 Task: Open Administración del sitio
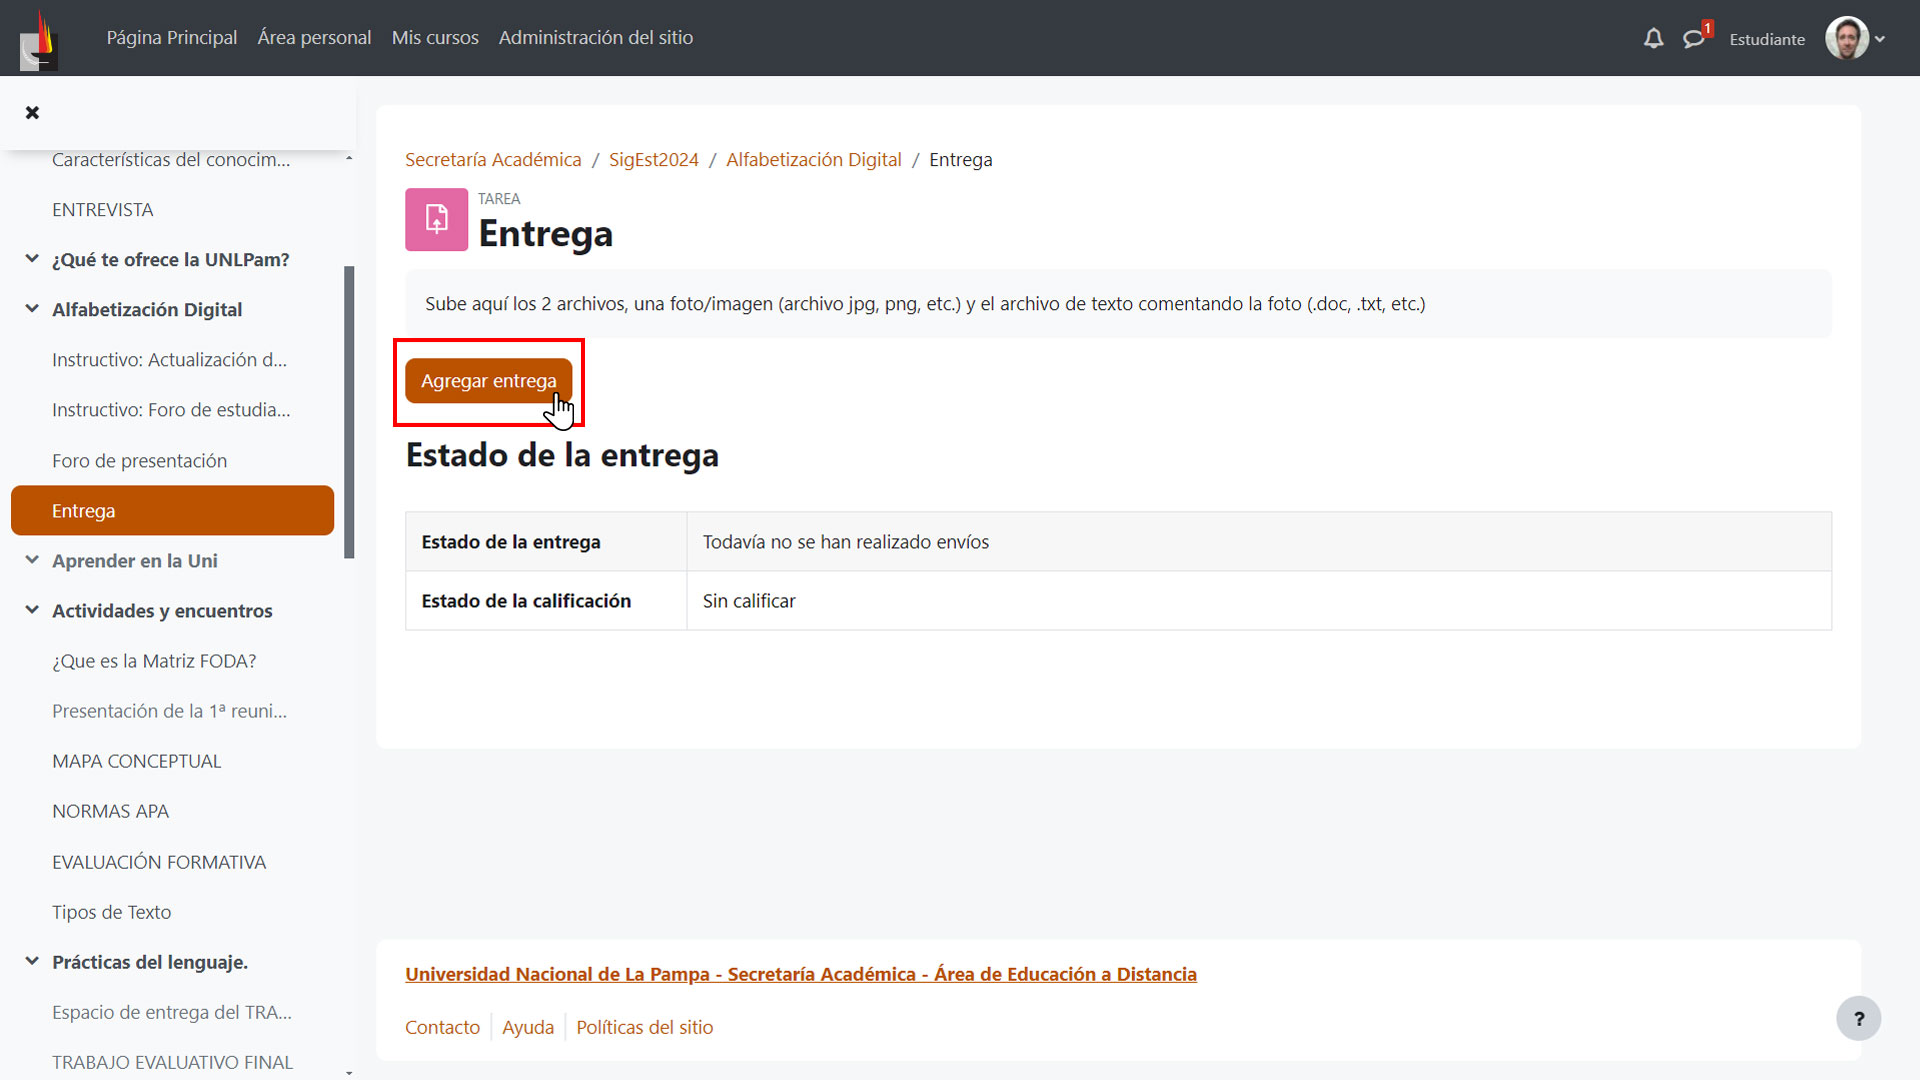coord(596,38)
